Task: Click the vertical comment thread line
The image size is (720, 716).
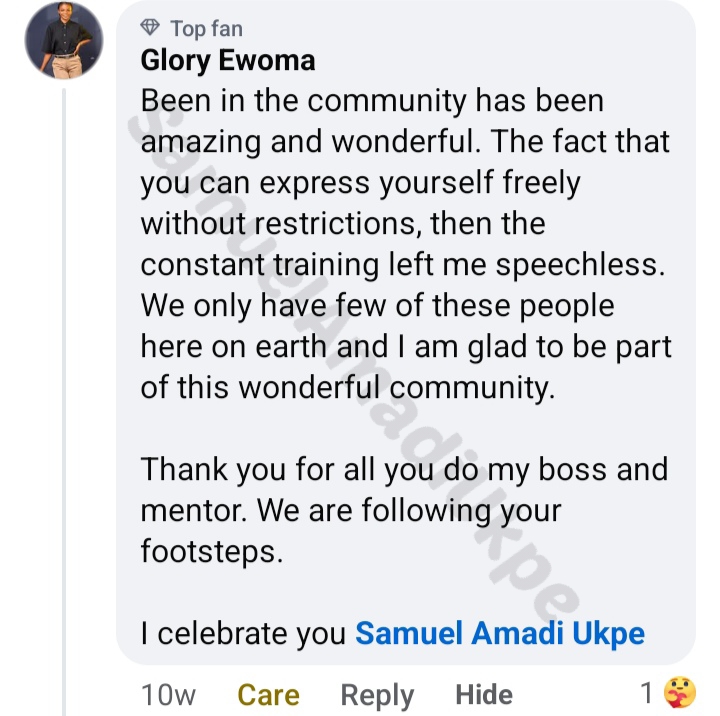Action: pyautogui.click(x=64, y=400)
